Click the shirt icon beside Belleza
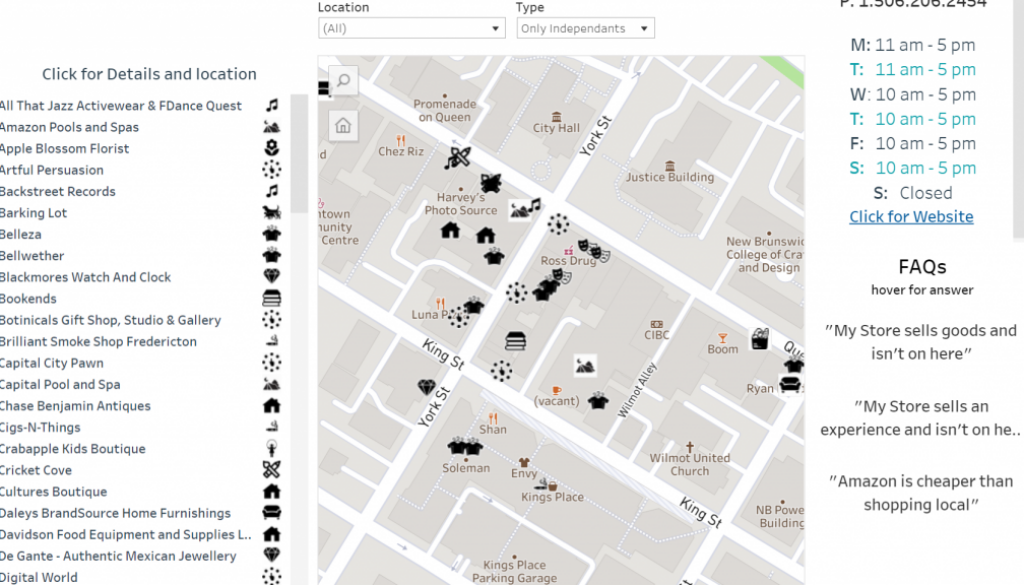The width and height of the screenshot is (1024, 585). tap(271, 234)
